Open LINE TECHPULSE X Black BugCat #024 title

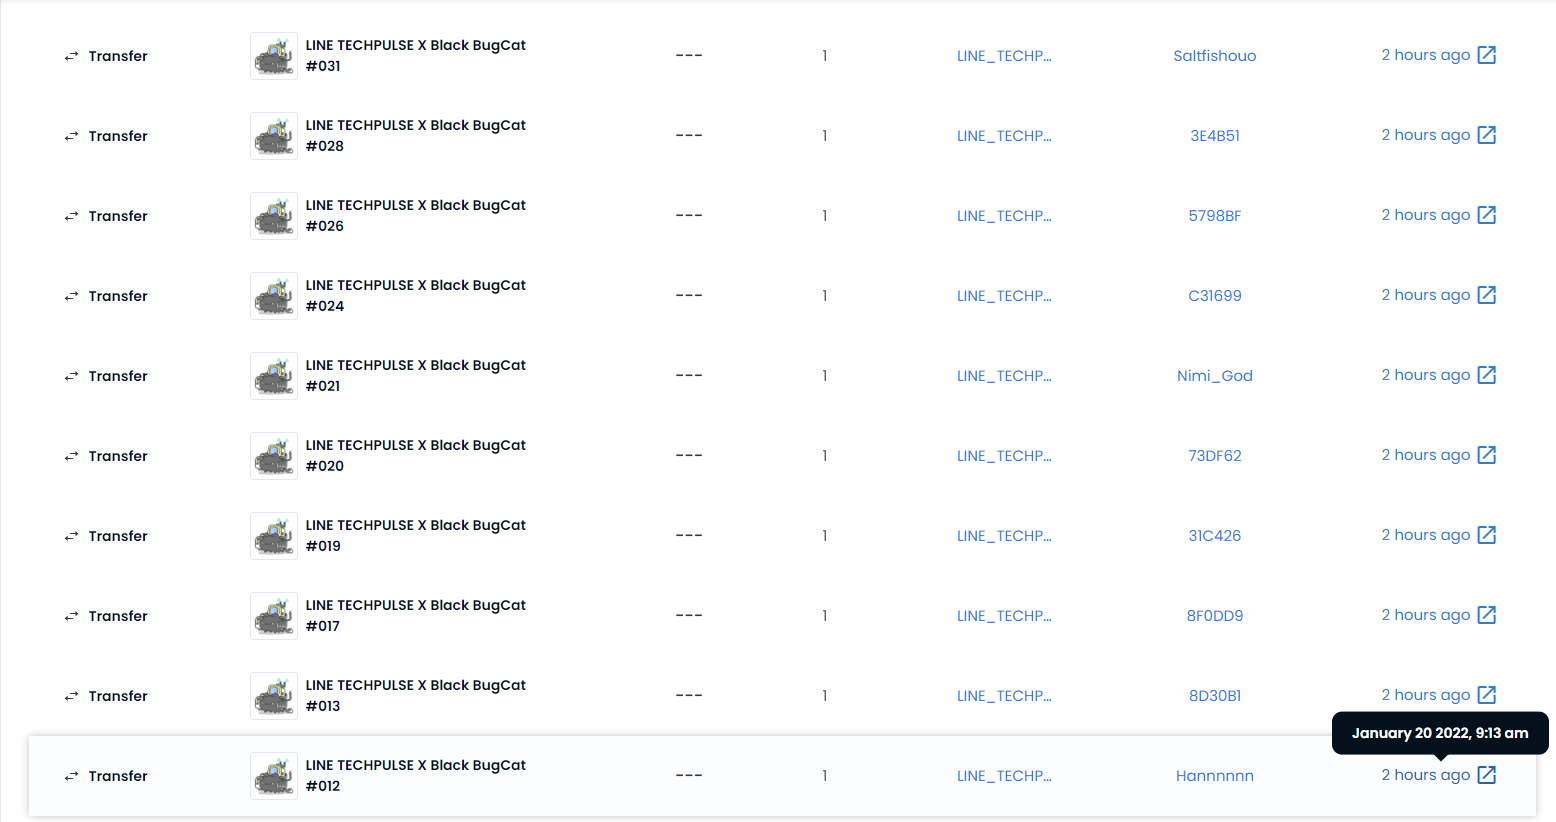(416, 295)
